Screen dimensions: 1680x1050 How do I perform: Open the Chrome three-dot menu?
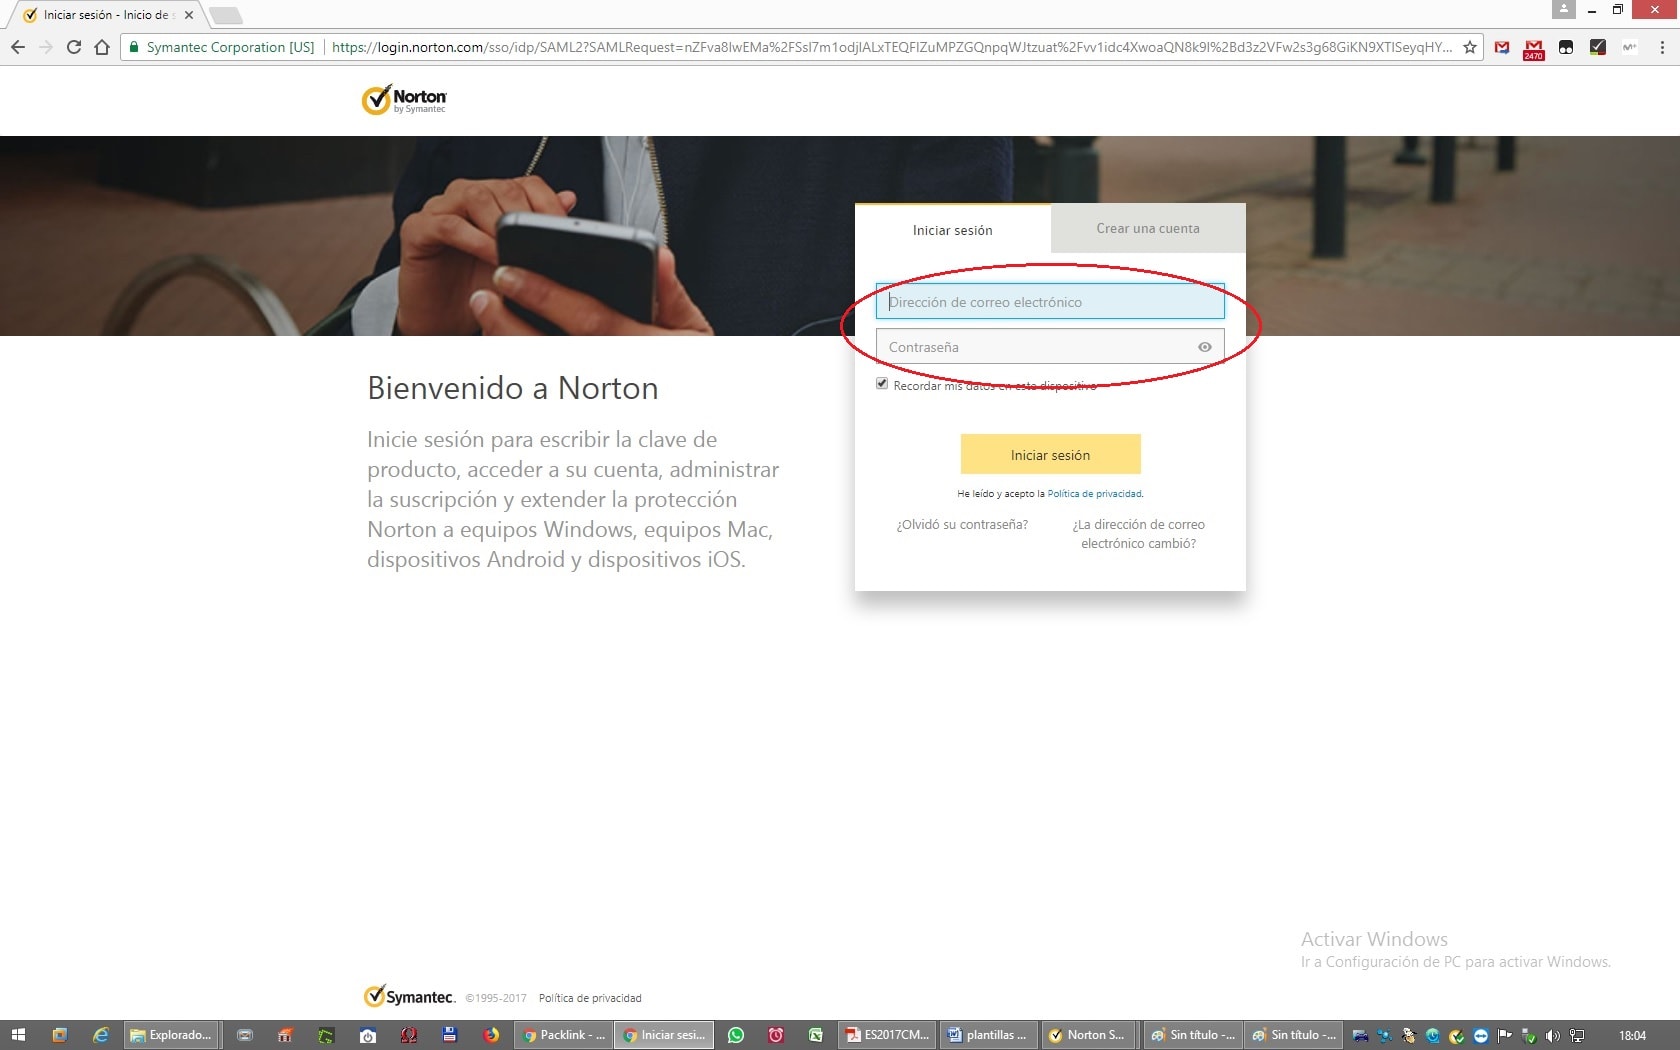[x=1662, y=47]
